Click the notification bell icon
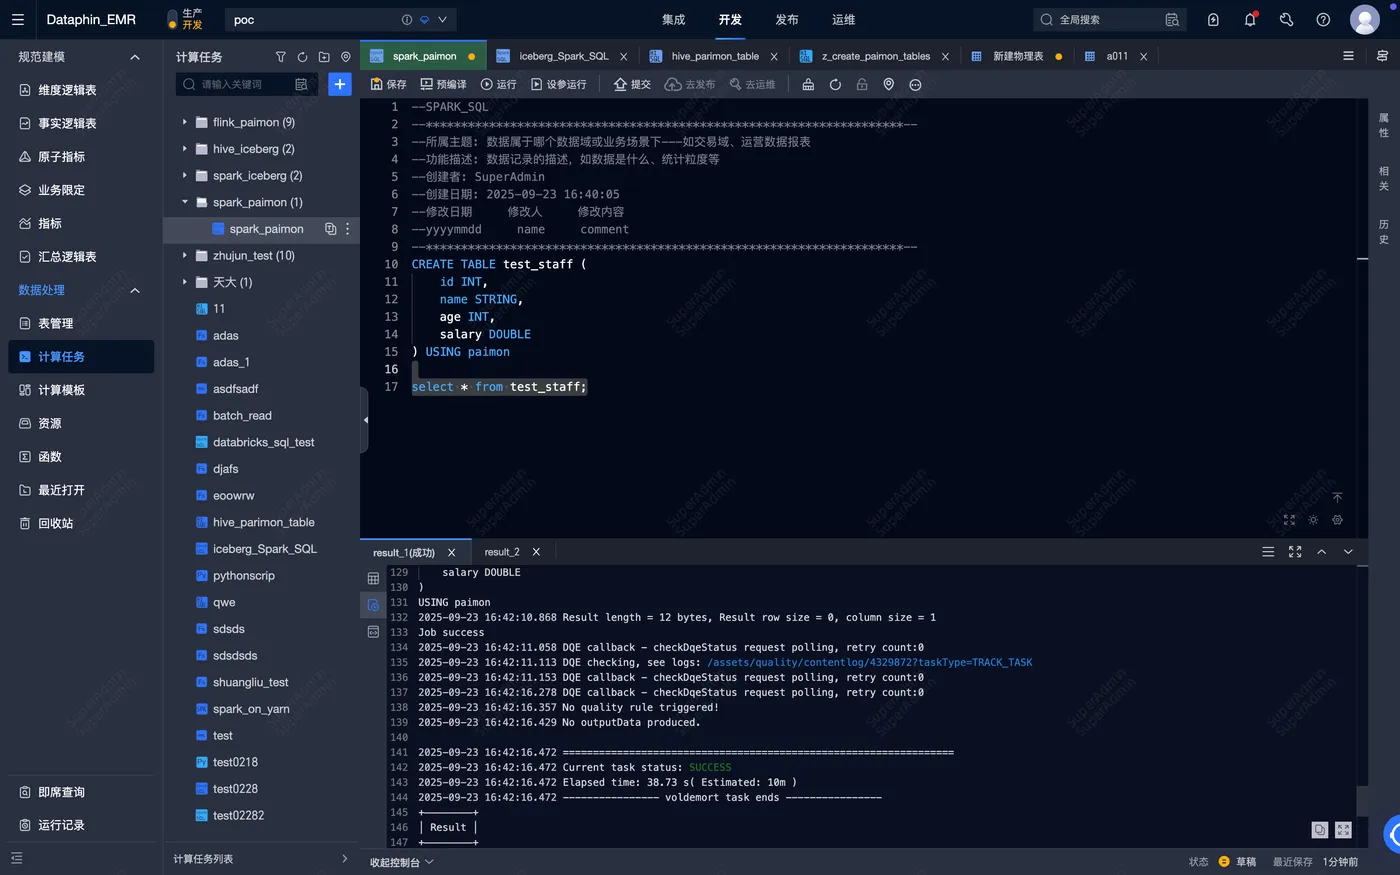This screenshot has height=875, width=1400. coord(1250,19)
